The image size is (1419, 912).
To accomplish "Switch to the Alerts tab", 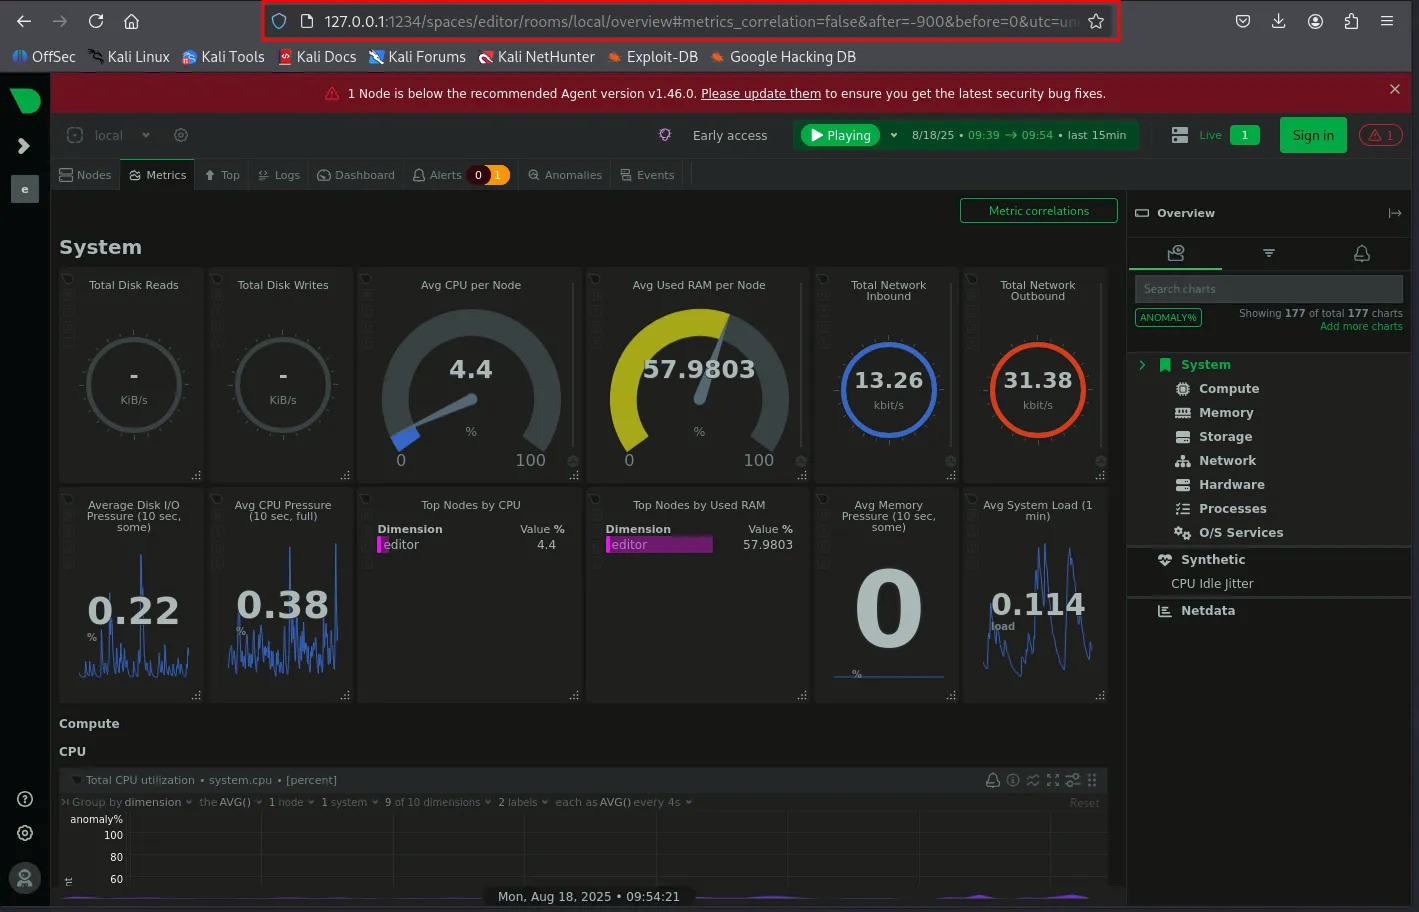I will coord(461,175).
